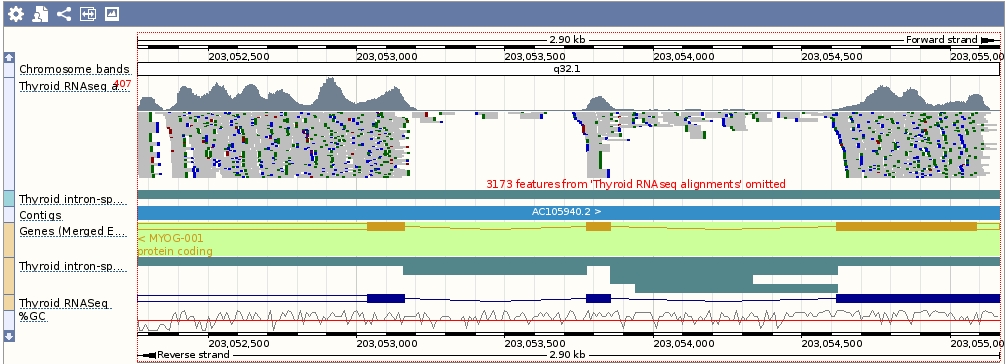The width and height of the screenshot is (1005, 364).
Task: Click the %GC track label
Action: click(33, 317)
